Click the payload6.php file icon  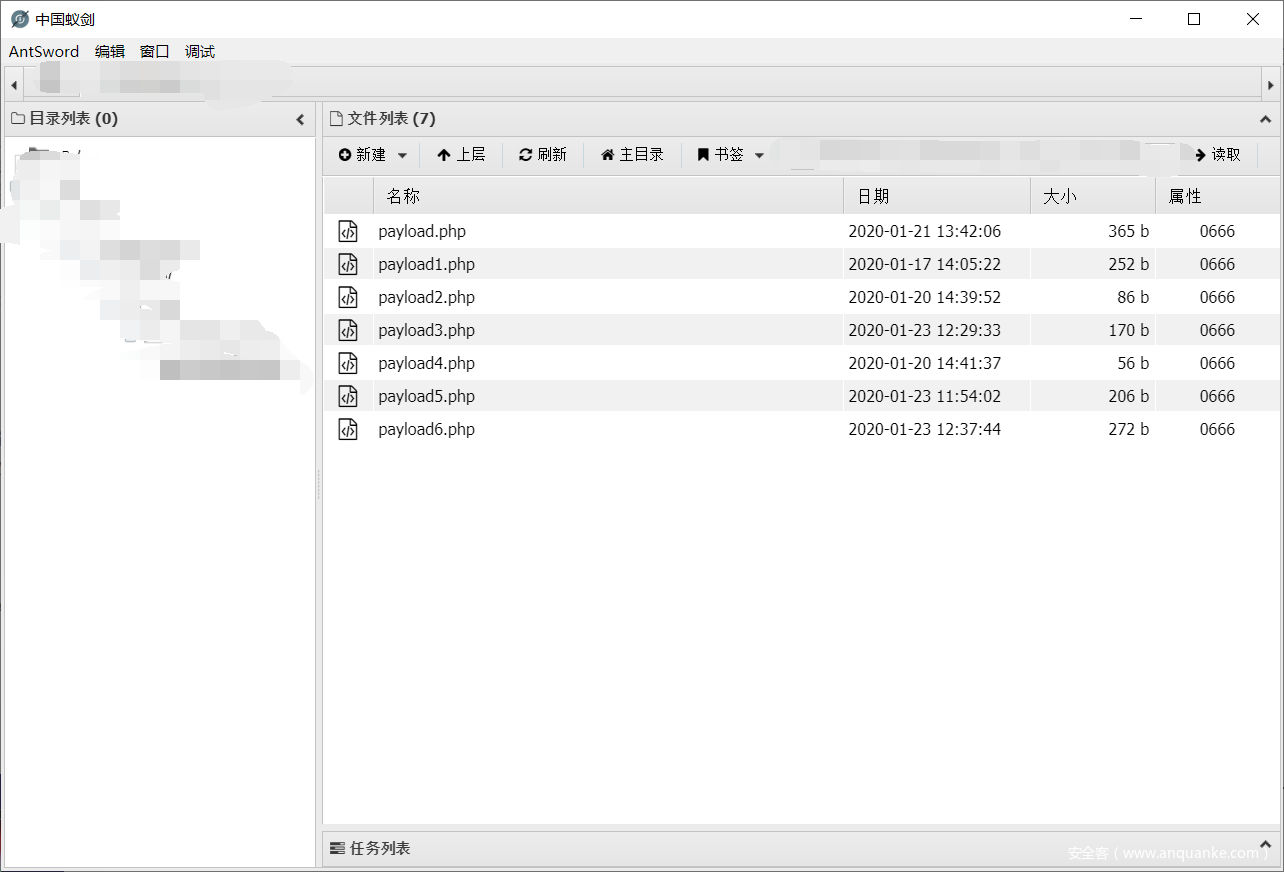(347, 429)
